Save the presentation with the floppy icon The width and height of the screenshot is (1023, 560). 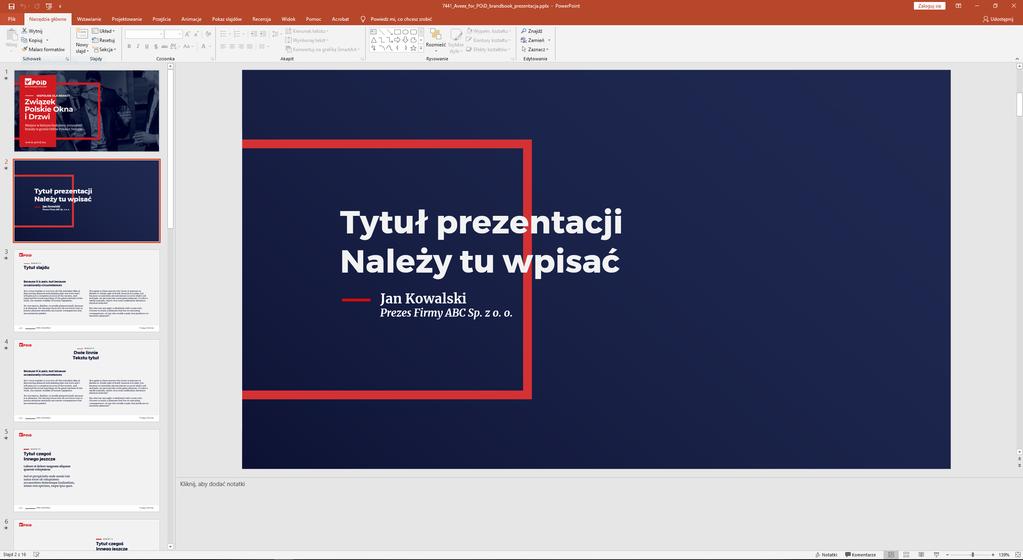click(x=11, y=6)
